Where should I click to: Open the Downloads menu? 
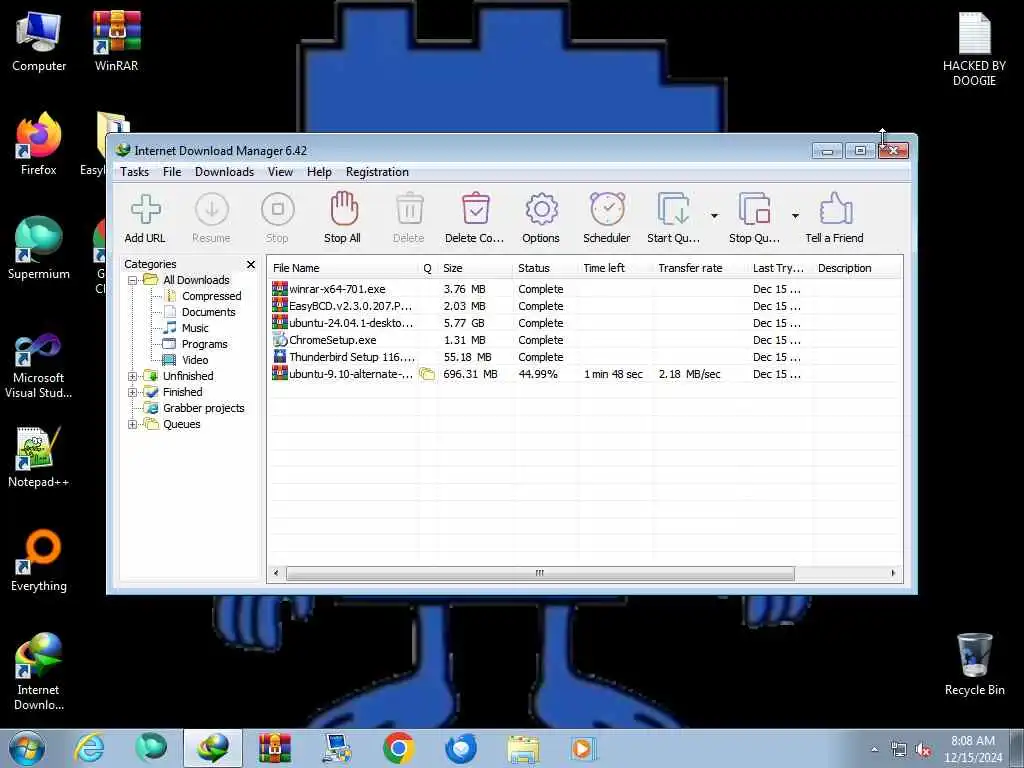[224, 172]
